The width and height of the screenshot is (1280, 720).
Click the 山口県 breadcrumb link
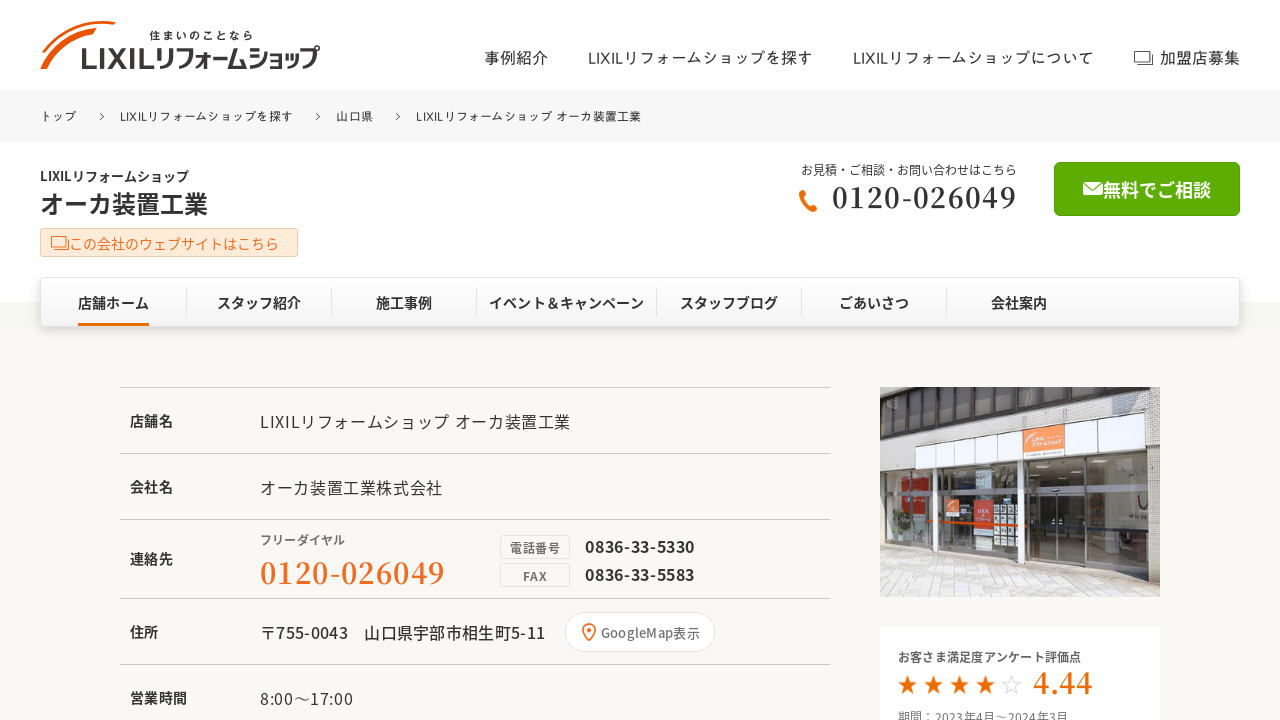coord(354,117)
